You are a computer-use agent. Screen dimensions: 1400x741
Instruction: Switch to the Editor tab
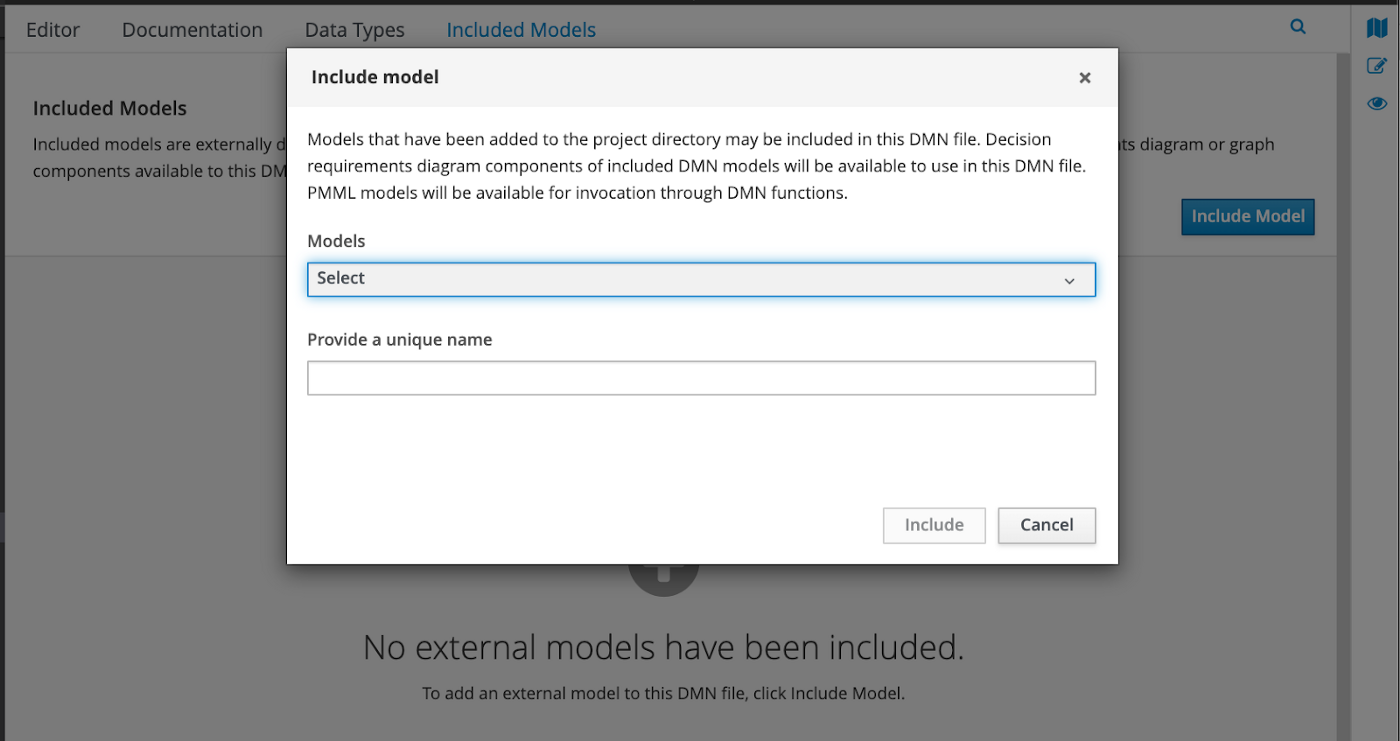pyautogui.click(x=53, y=30)
